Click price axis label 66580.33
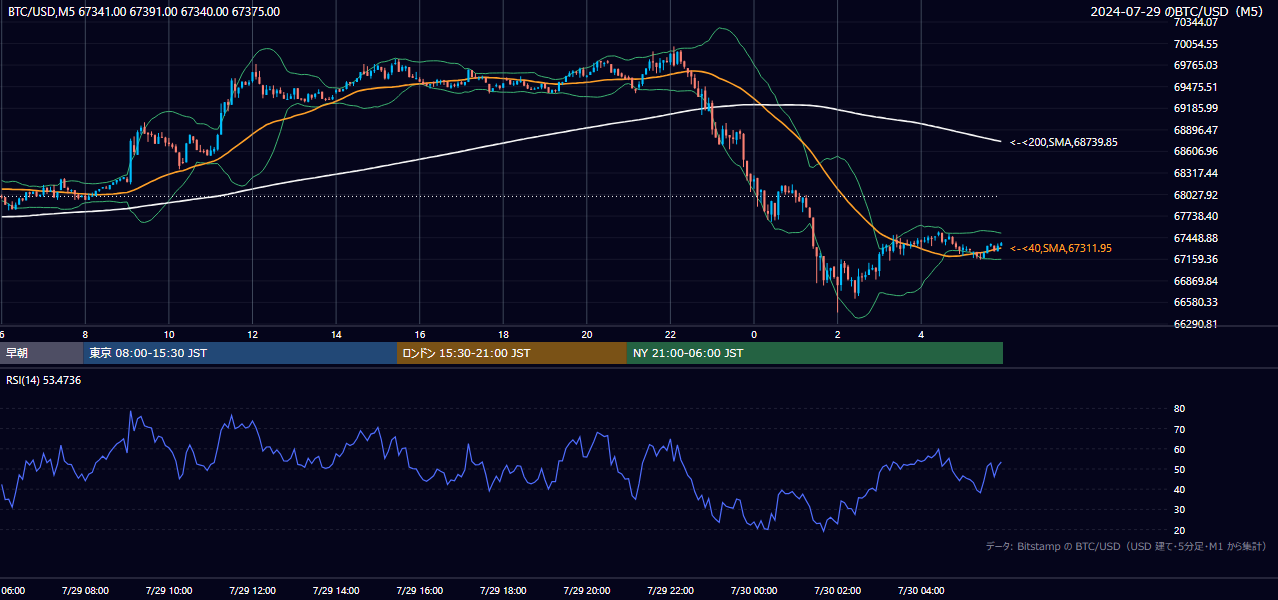Image resolution: width=1278 pixels, height=600 pixels. (x=1196, y=302)
